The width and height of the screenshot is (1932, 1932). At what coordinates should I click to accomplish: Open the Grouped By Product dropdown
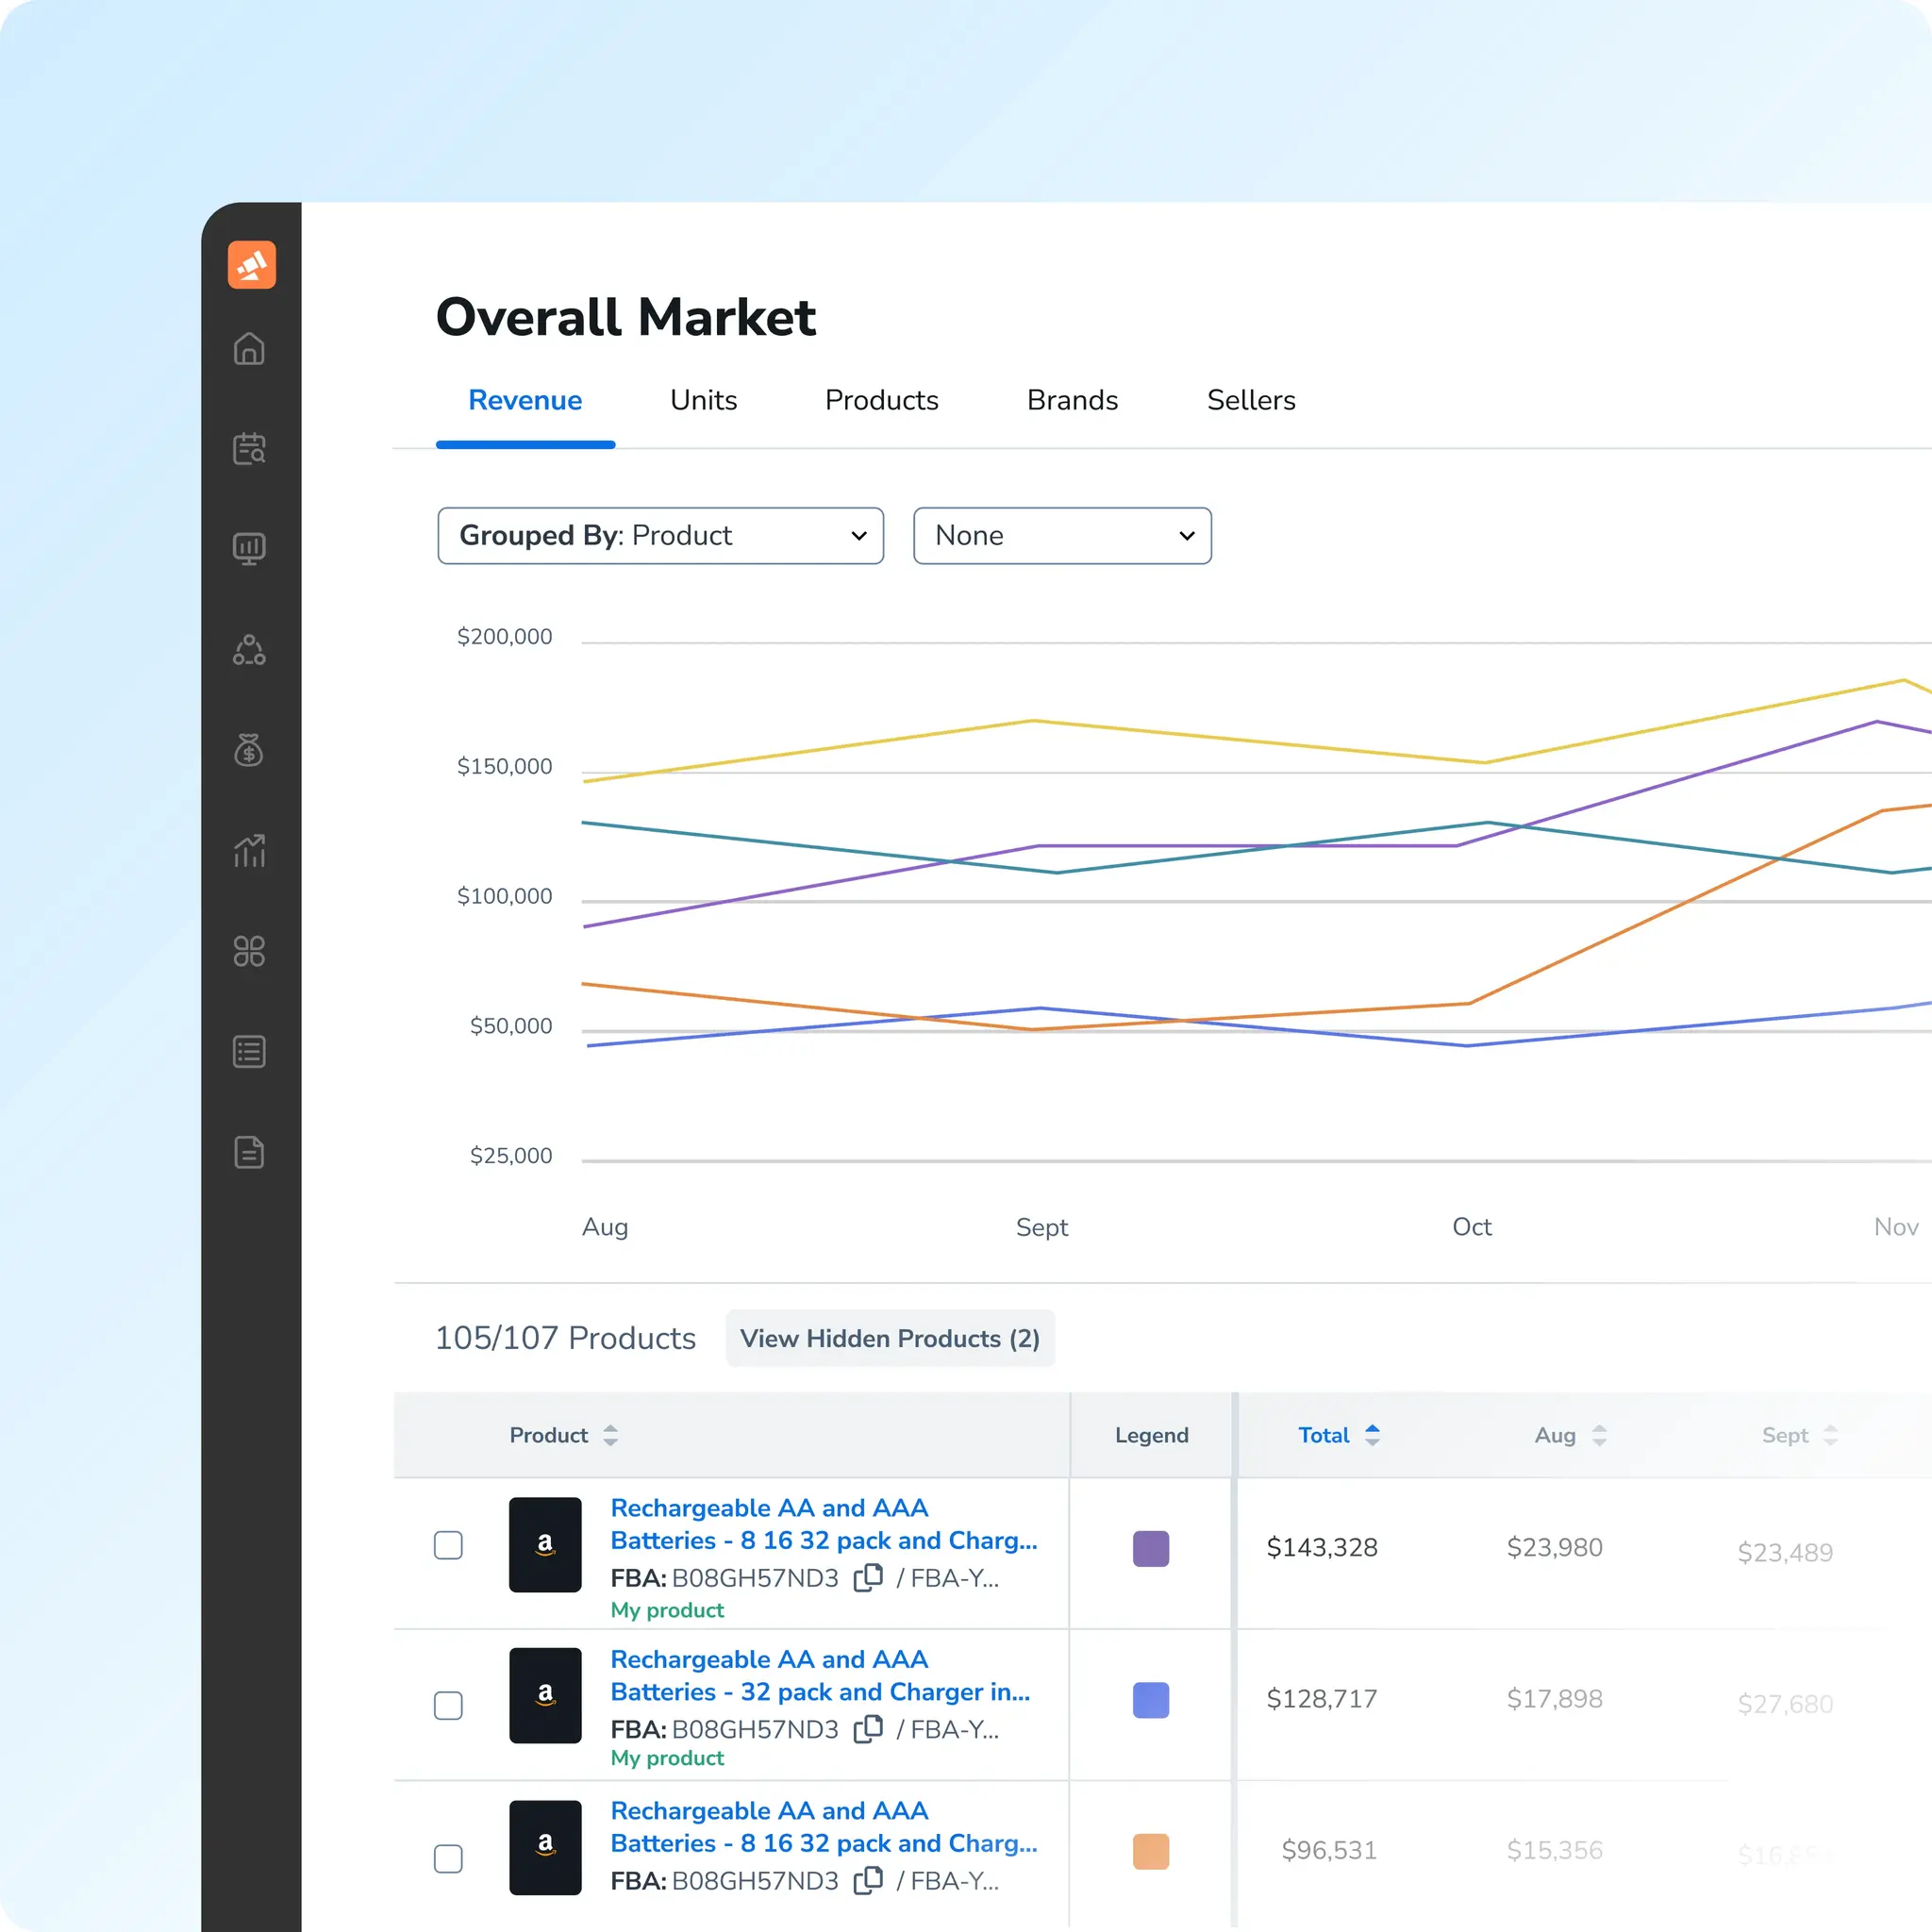660,536
